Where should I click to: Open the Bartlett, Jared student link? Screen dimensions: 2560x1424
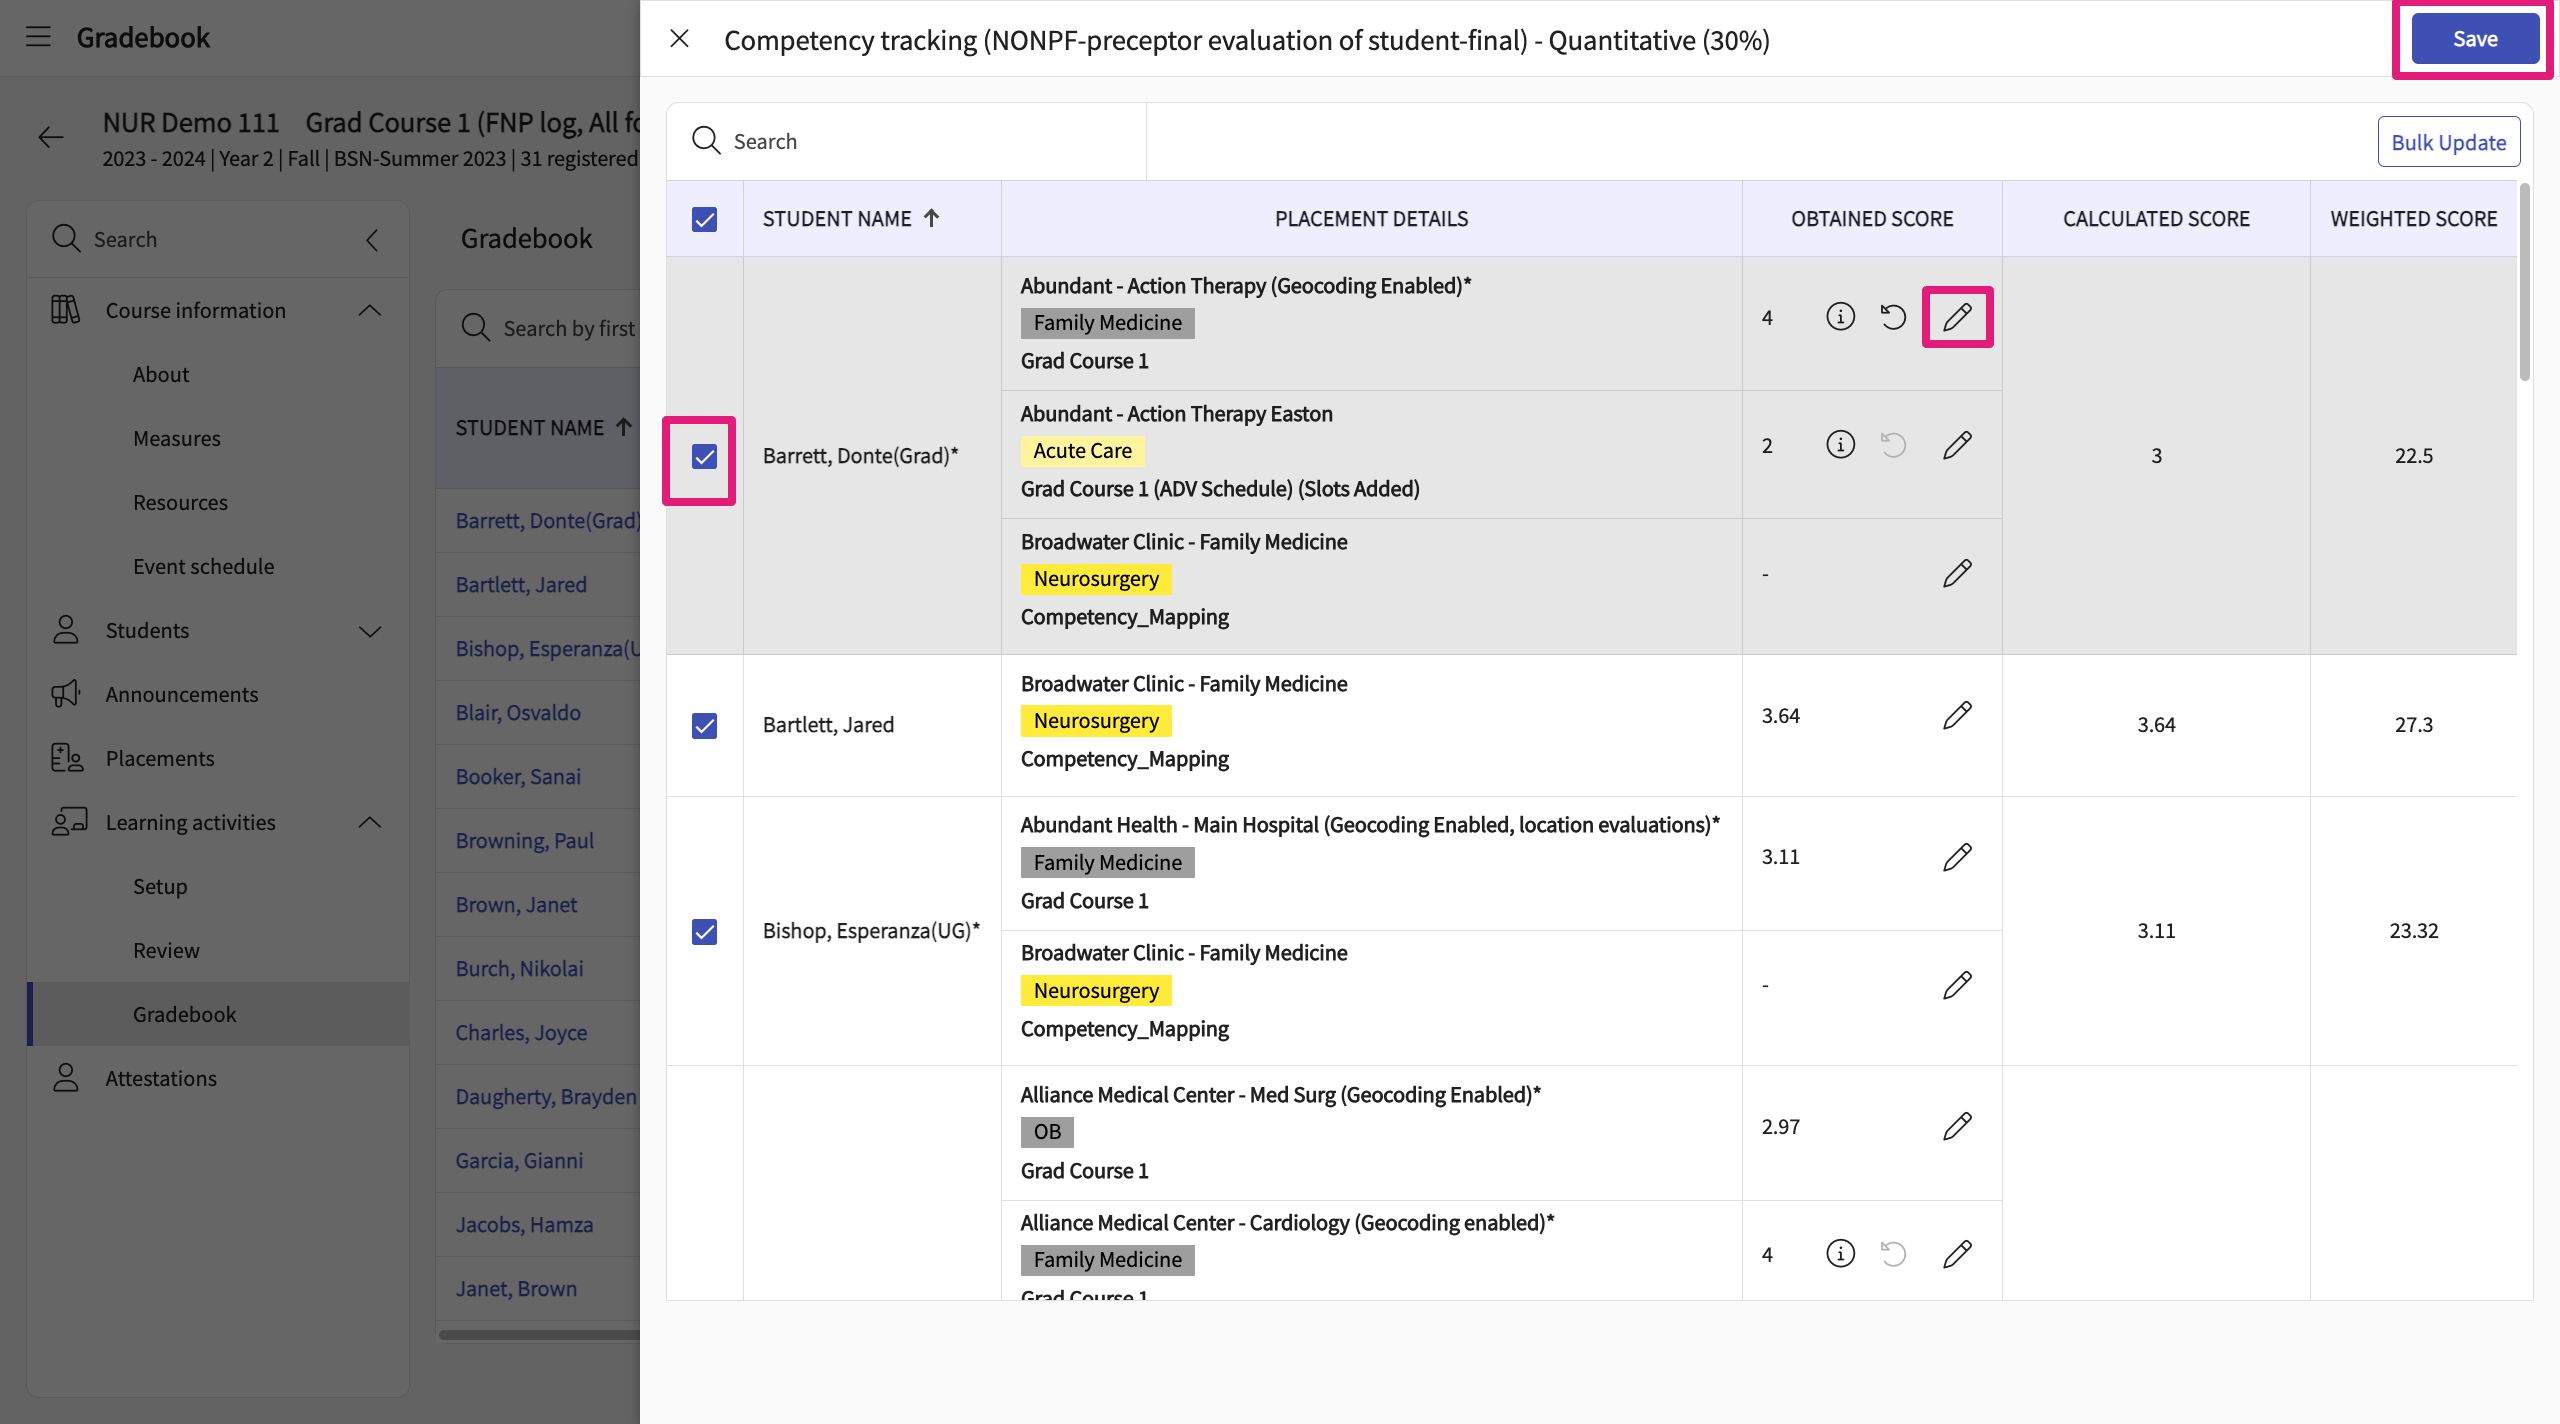(x=521, y=585)
